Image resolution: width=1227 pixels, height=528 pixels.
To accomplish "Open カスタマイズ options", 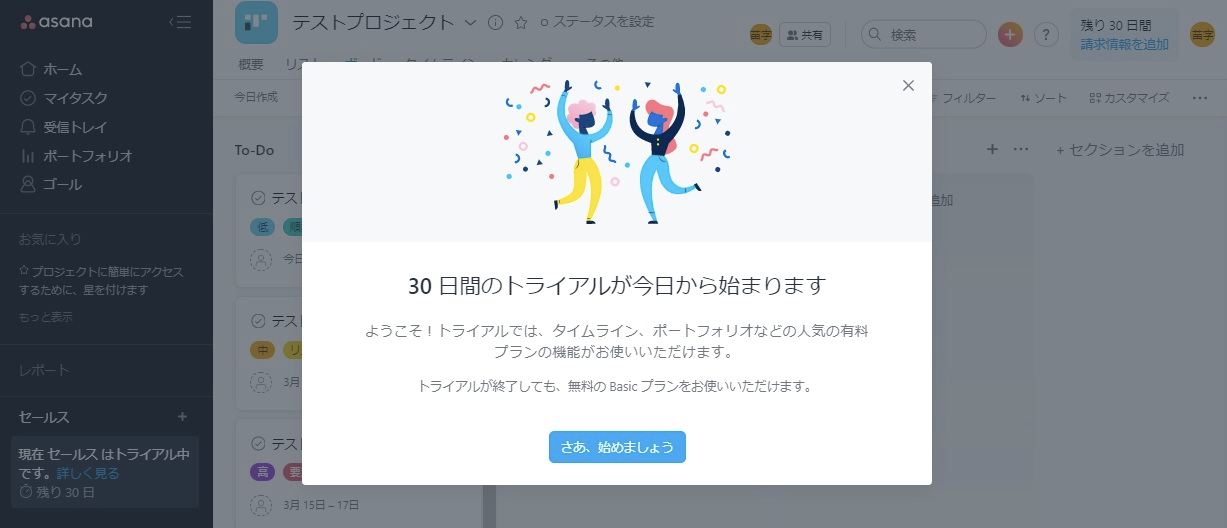I will [1129, 98].
